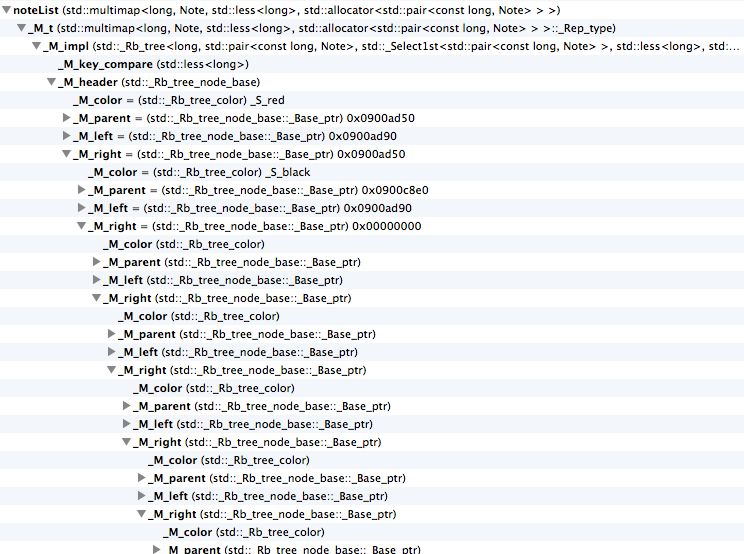Viewport: 744px width, 554px height.
Task: Collapse the _M_header disclosure triangle
Action: [51, 82]
